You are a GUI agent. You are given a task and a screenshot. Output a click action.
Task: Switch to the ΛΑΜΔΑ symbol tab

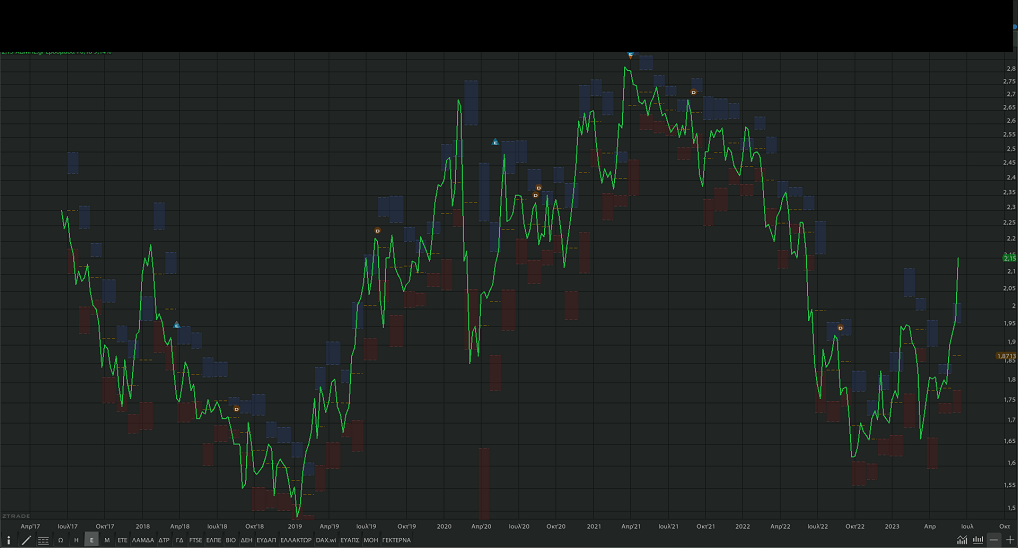(143, 540)
